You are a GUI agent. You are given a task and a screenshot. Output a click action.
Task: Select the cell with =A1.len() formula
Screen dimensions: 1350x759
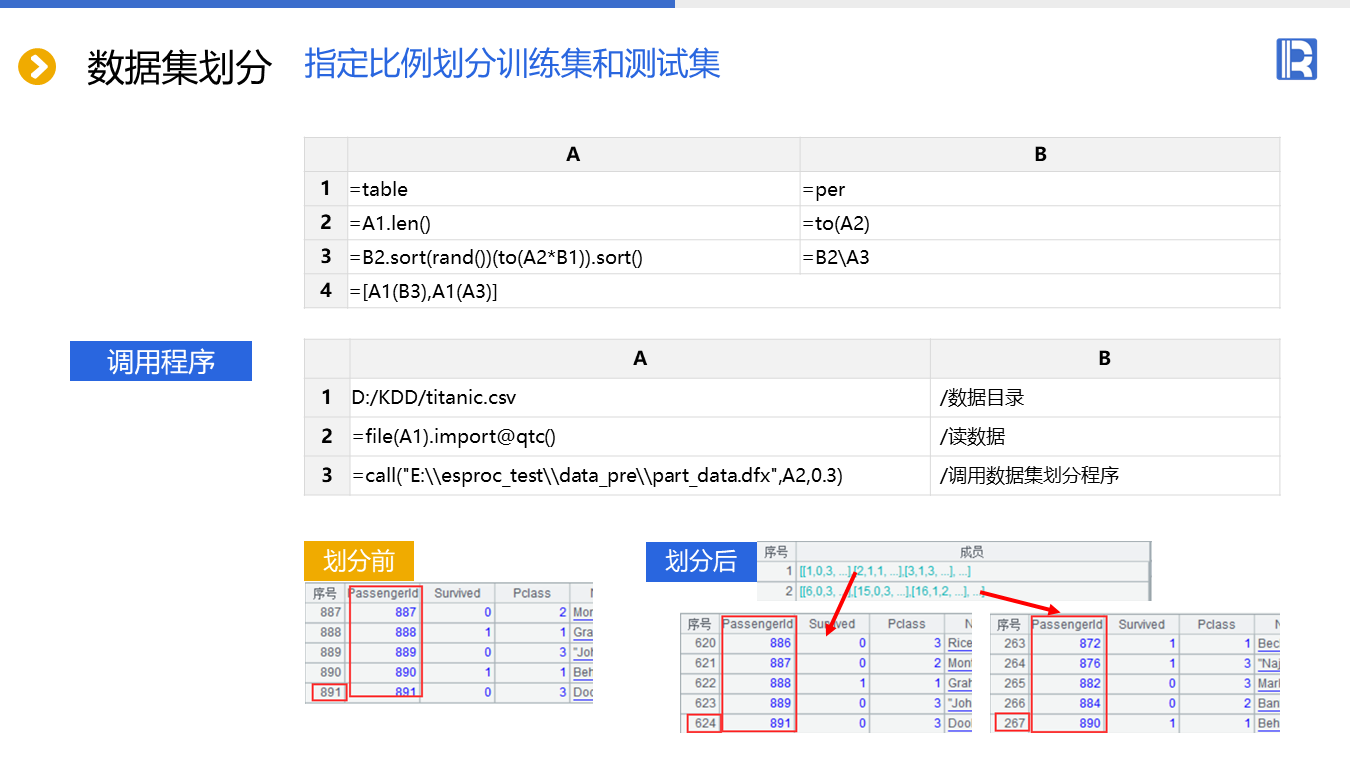[x=573, y=223]
